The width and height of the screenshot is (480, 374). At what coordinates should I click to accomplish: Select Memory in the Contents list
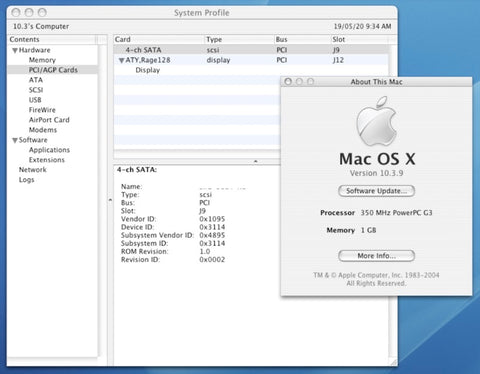click(42, 60)
